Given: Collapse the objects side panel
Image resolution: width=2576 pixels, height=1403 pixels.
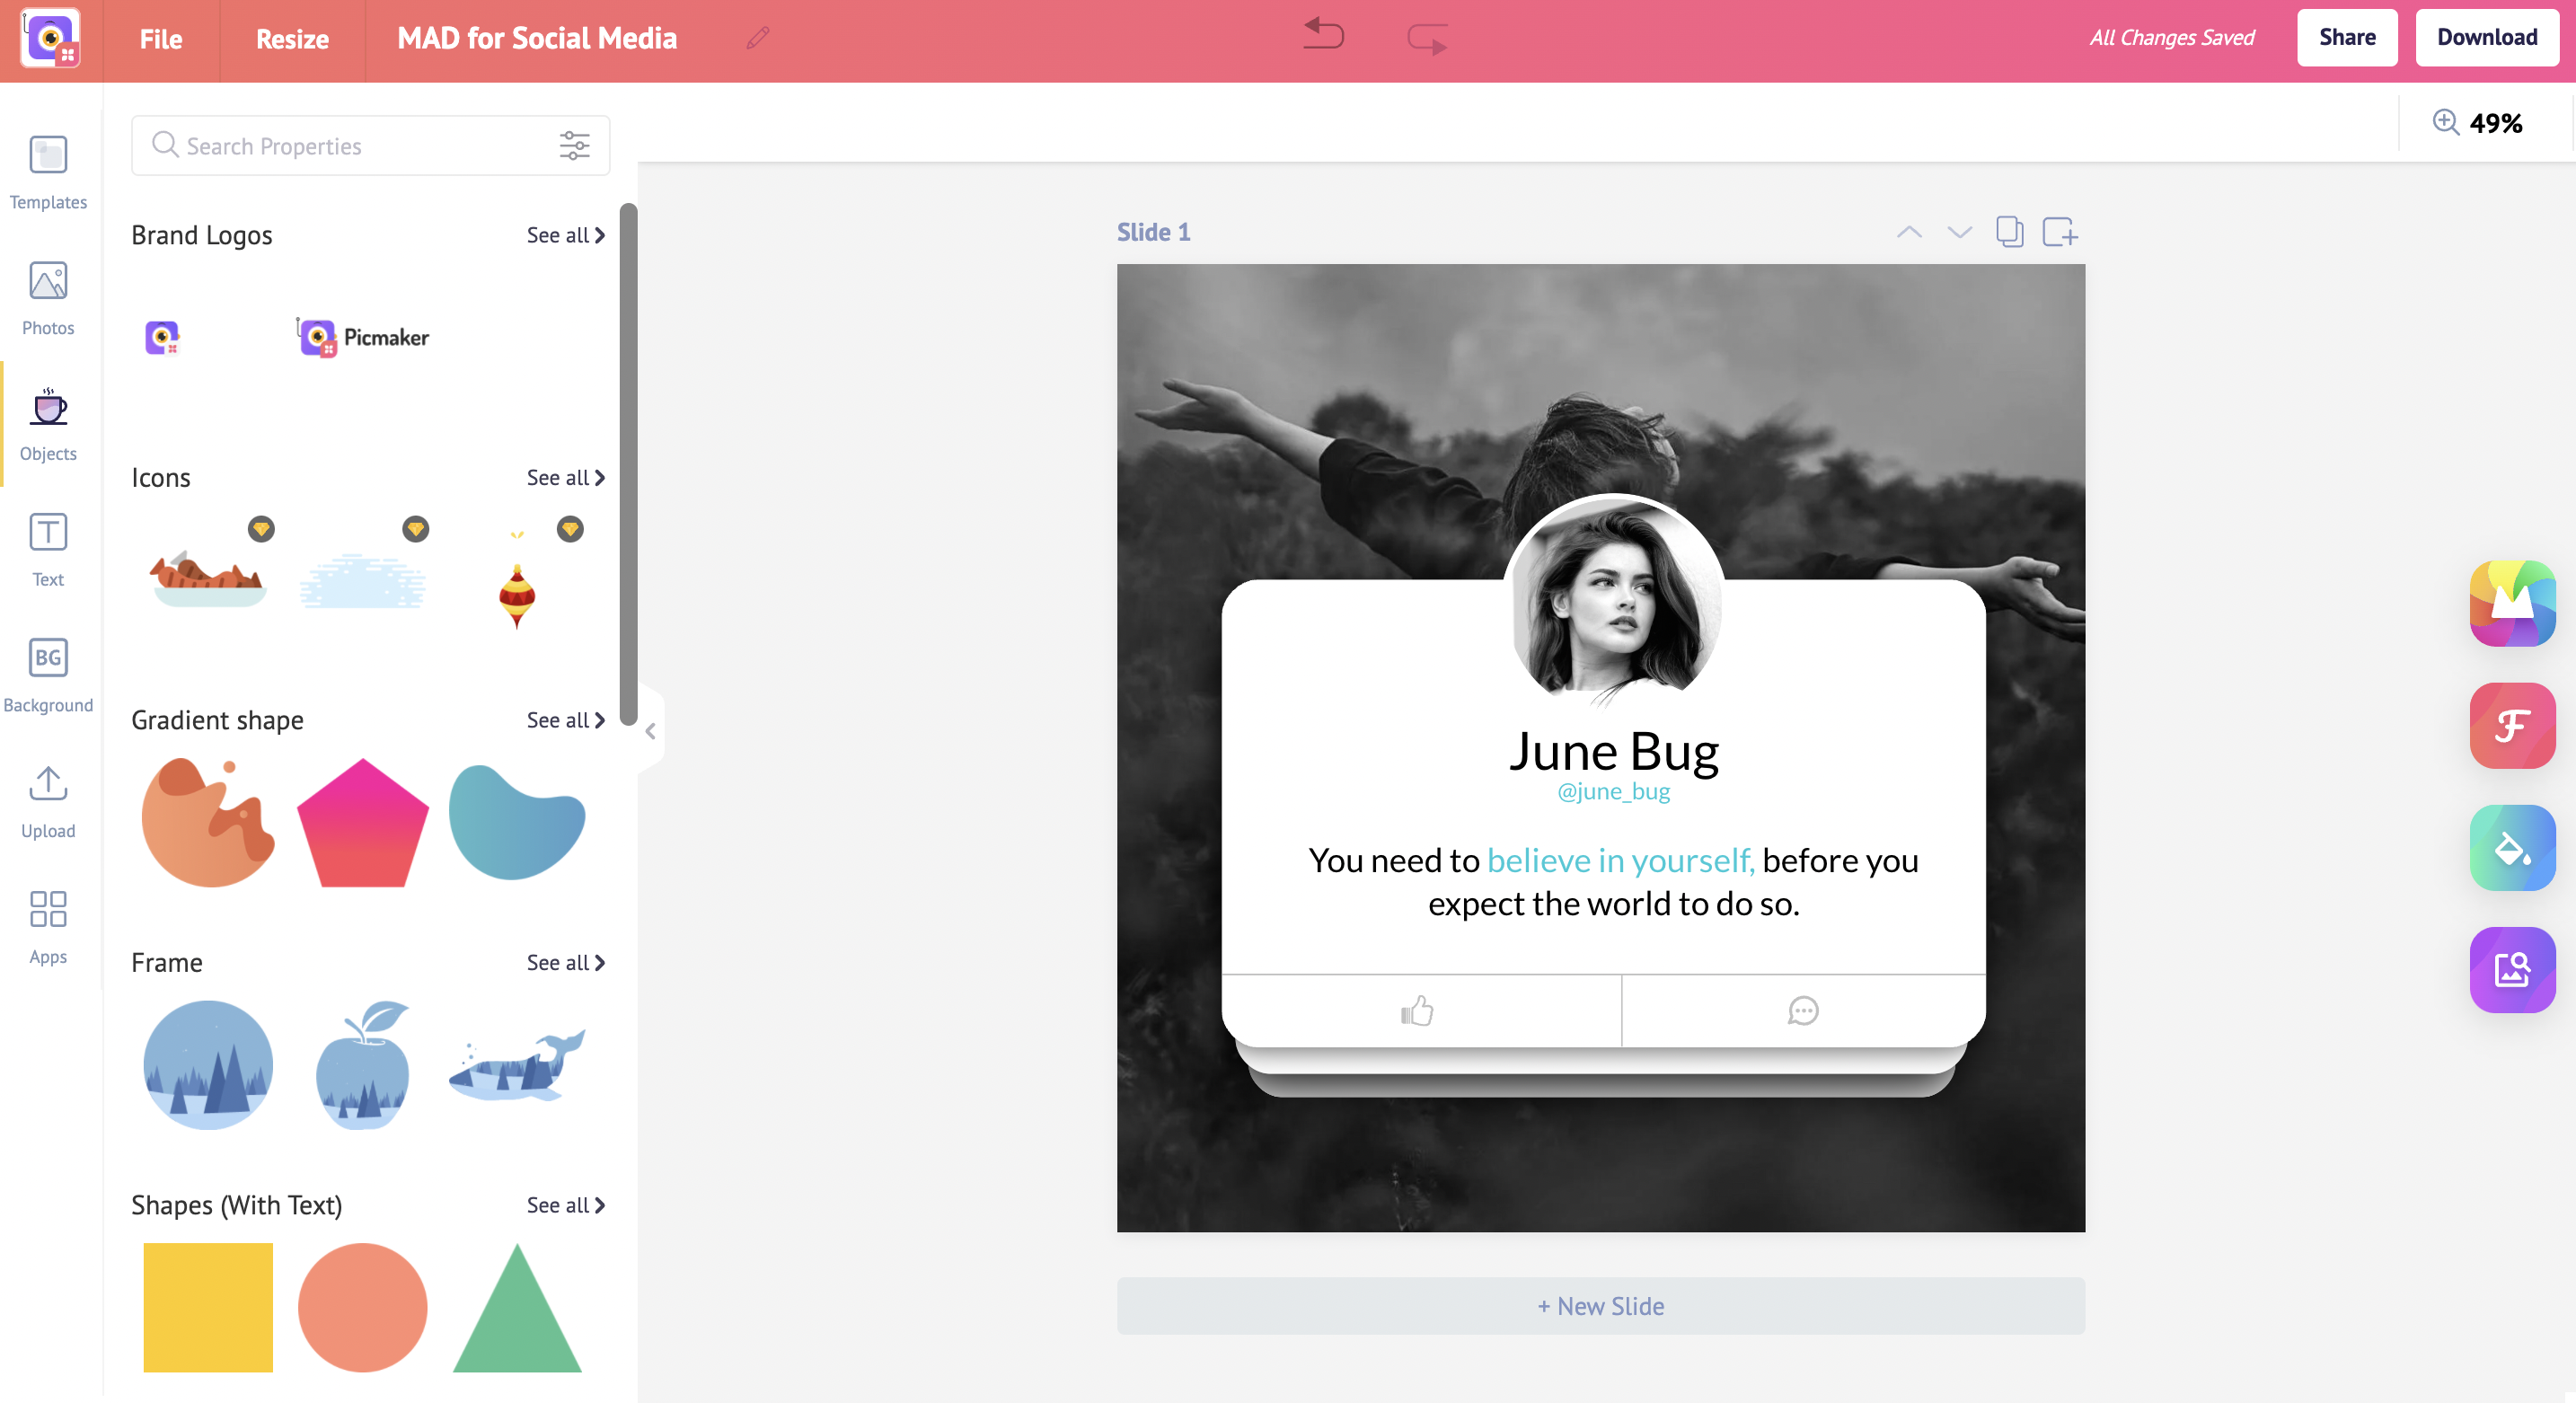Looking at the screenshot, I should (x=650, y=731).
